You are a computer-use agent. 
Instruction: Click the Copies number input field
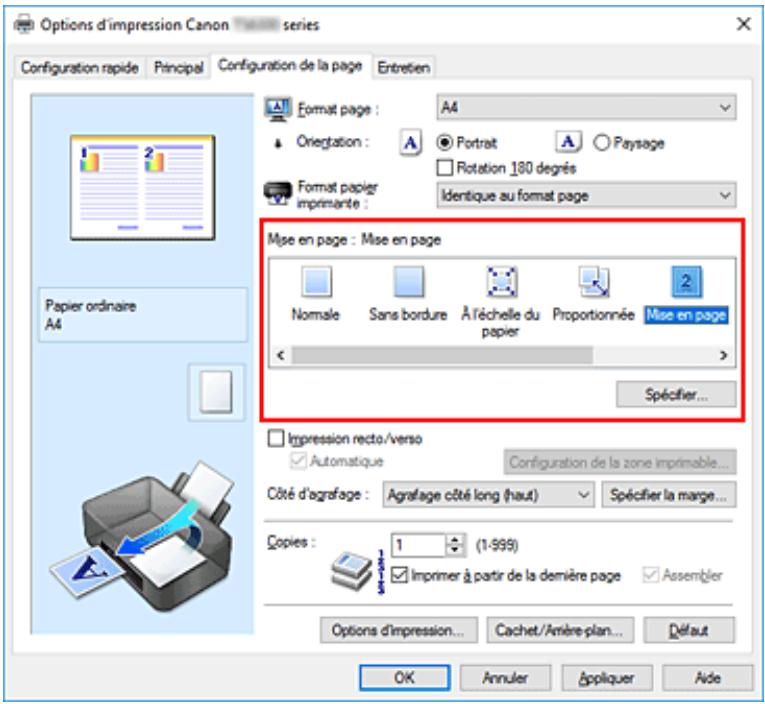point(419,545)
